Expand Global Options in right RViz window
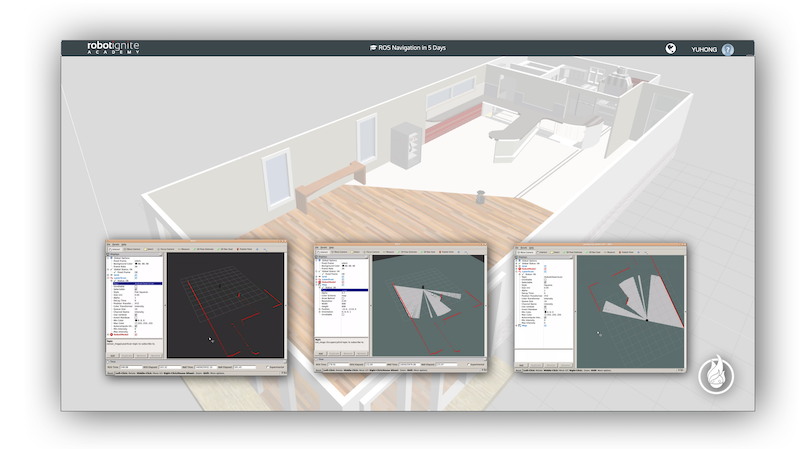Viewport: 800px width, 449px height. (516, 261)
